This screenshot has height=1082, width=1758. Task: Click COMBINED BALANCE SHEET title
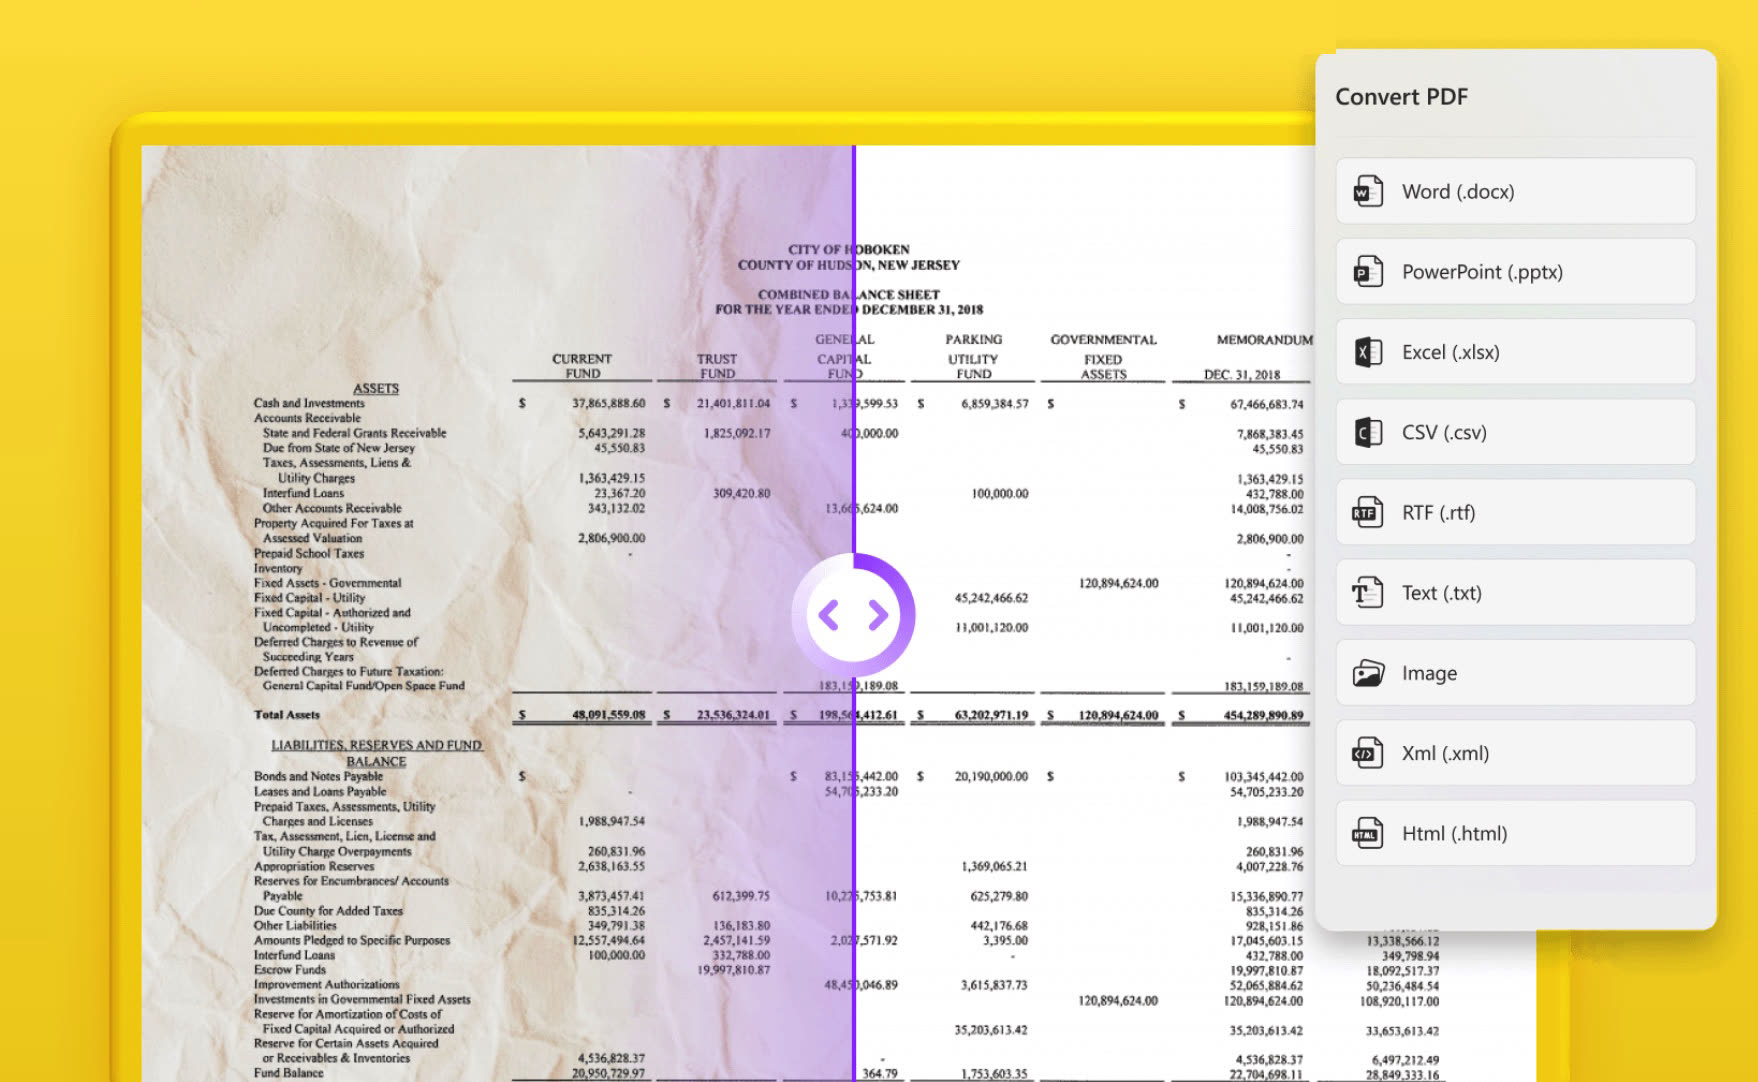click(x=848, y=294)
